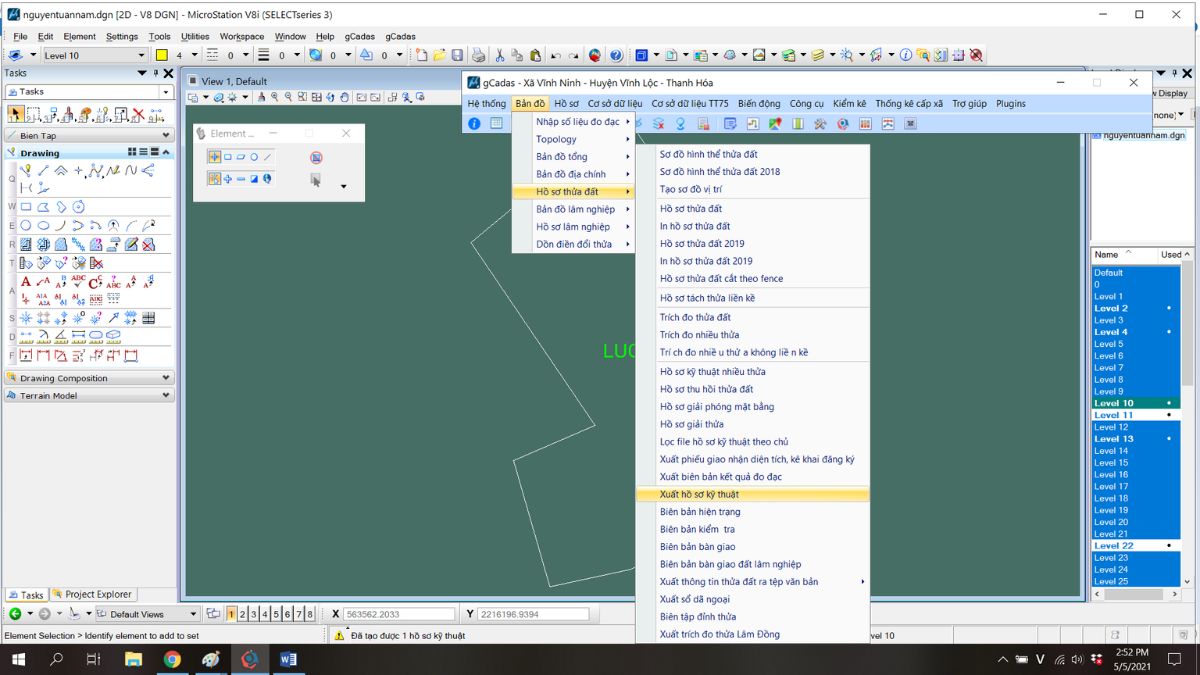Click the Element Selection arrow tool

click(16, 115)
